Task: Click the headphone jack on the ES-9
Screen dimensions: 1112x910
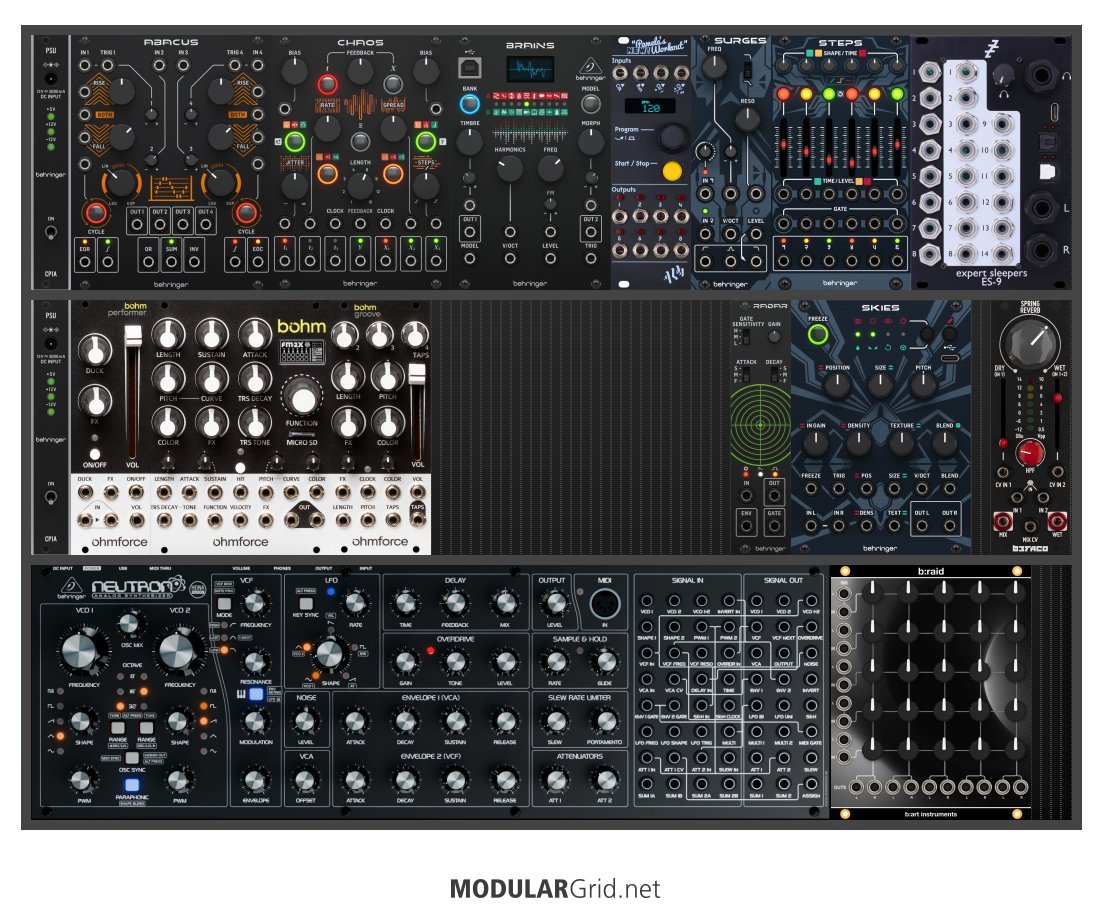Action: [1041, 75]
